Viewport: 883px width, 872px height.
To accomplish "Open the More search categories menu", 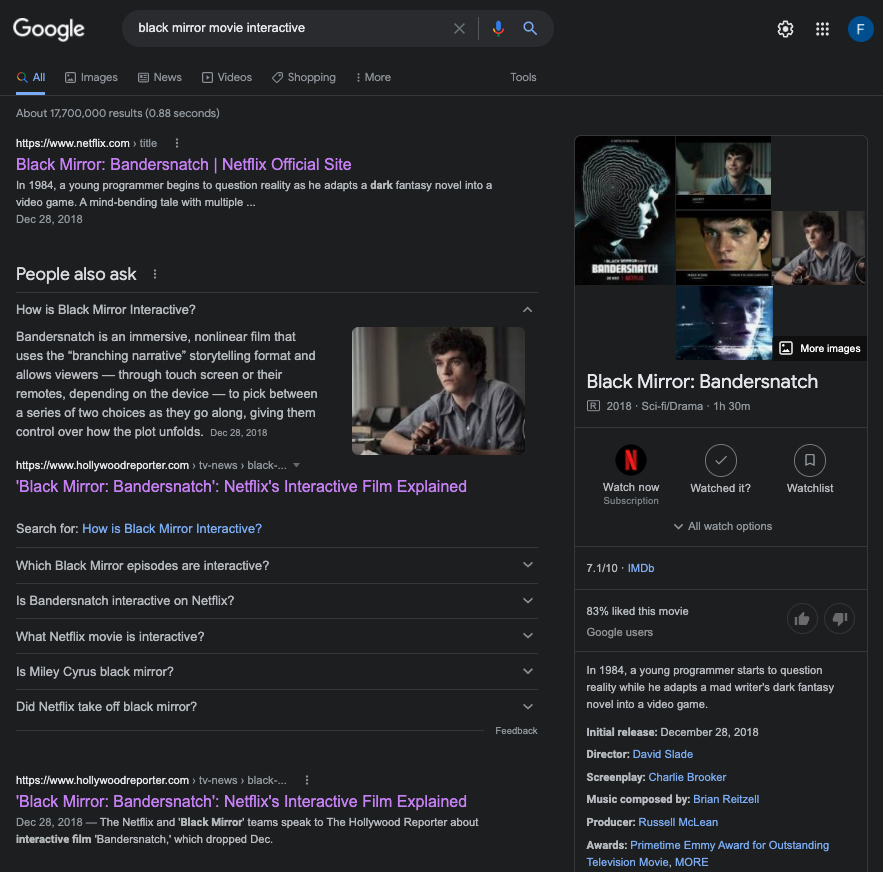I will (x=373, y=77).
